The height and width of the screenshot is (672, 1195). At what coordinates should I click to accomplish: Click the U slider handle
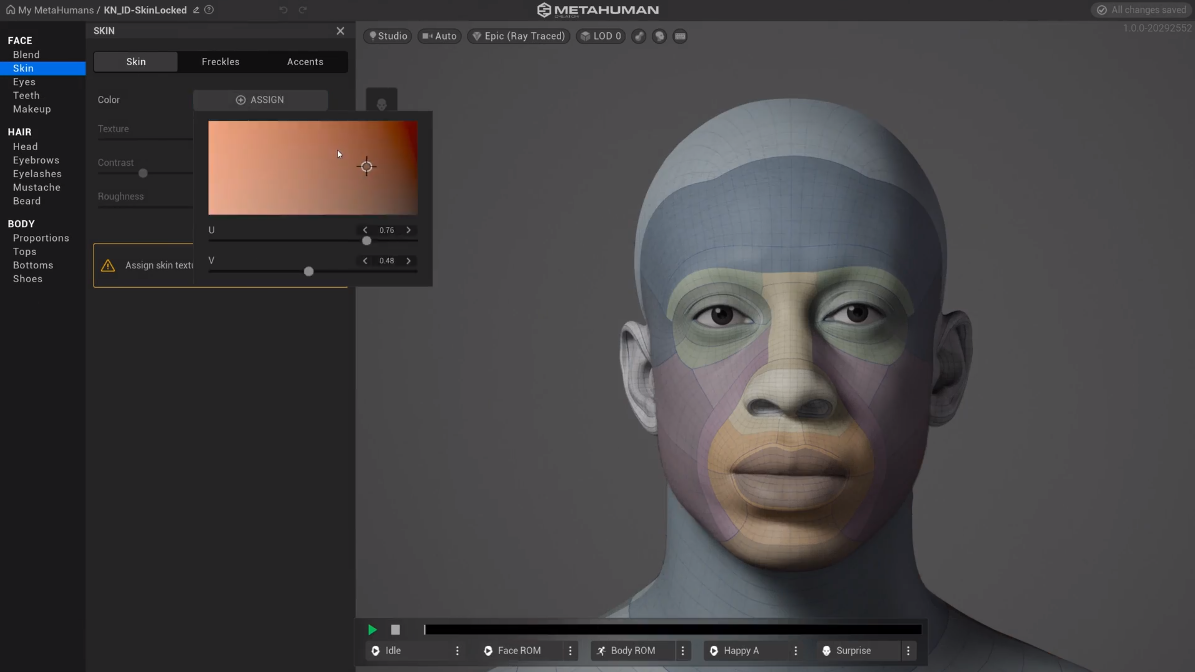tap(367, 241)
